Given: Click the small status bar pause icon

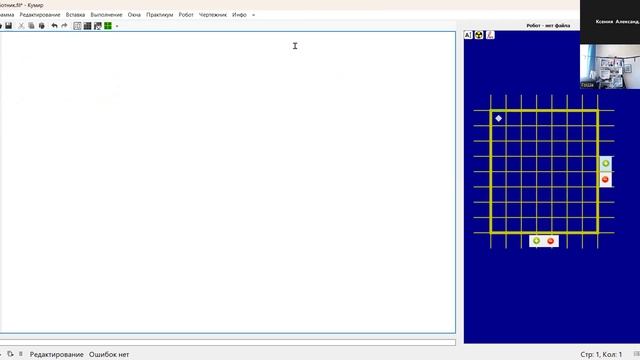Looking at the screenshot, I should (x=20, y=354).
